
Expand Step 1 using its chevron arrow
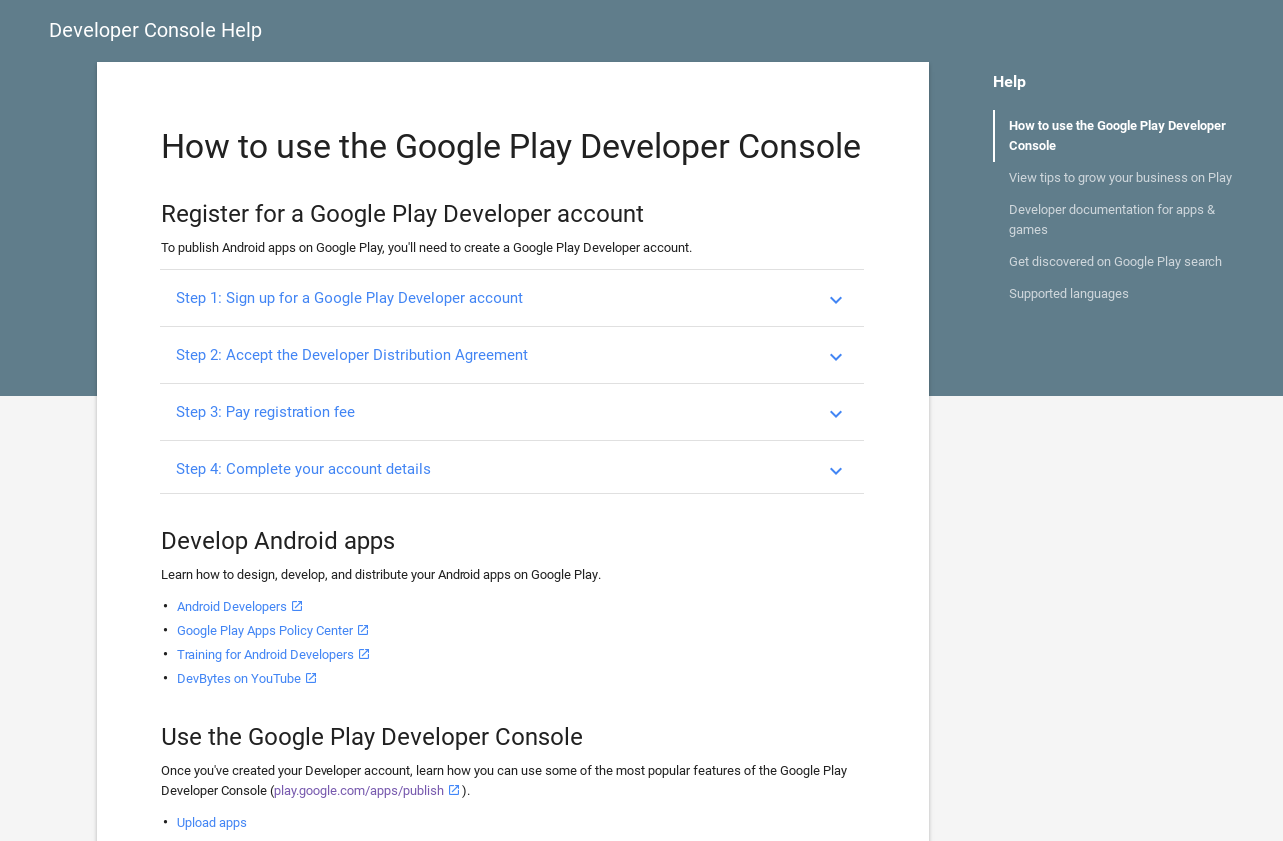click(836, 300)
